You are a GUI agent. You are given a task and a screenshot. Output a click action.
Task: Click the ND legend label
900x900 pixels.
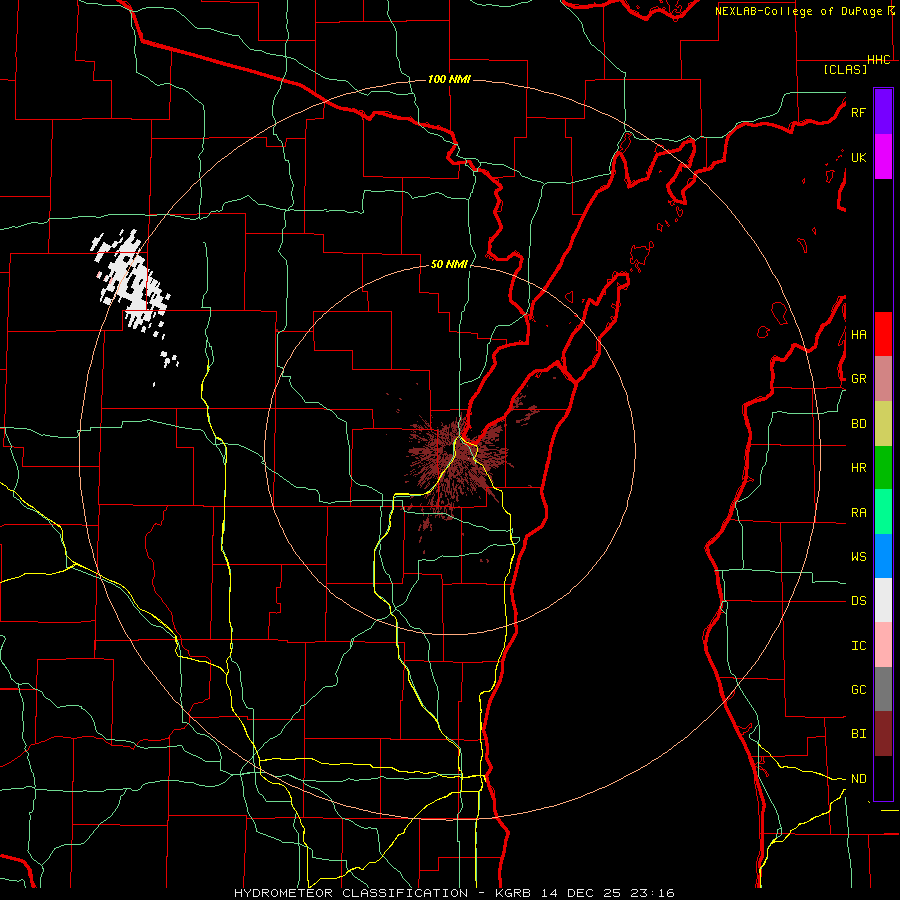pos(858,779)
